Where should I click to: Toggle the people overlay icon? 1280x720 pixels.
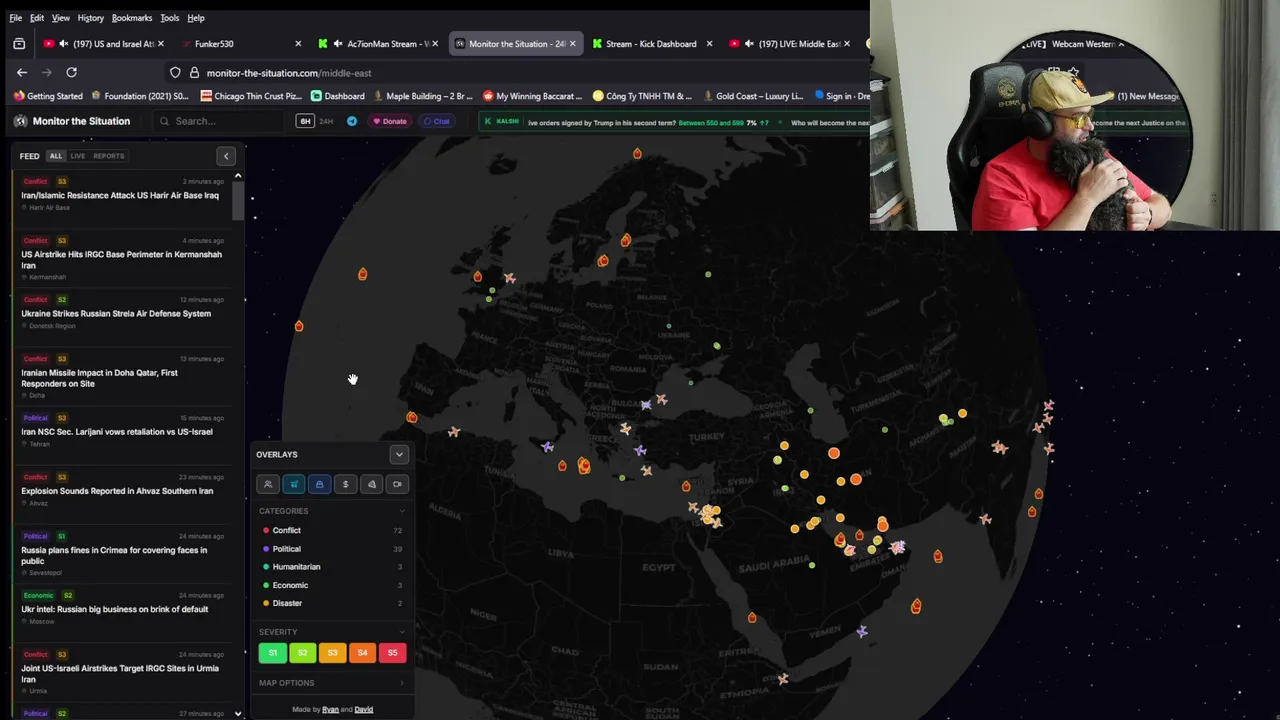(268, 484)
